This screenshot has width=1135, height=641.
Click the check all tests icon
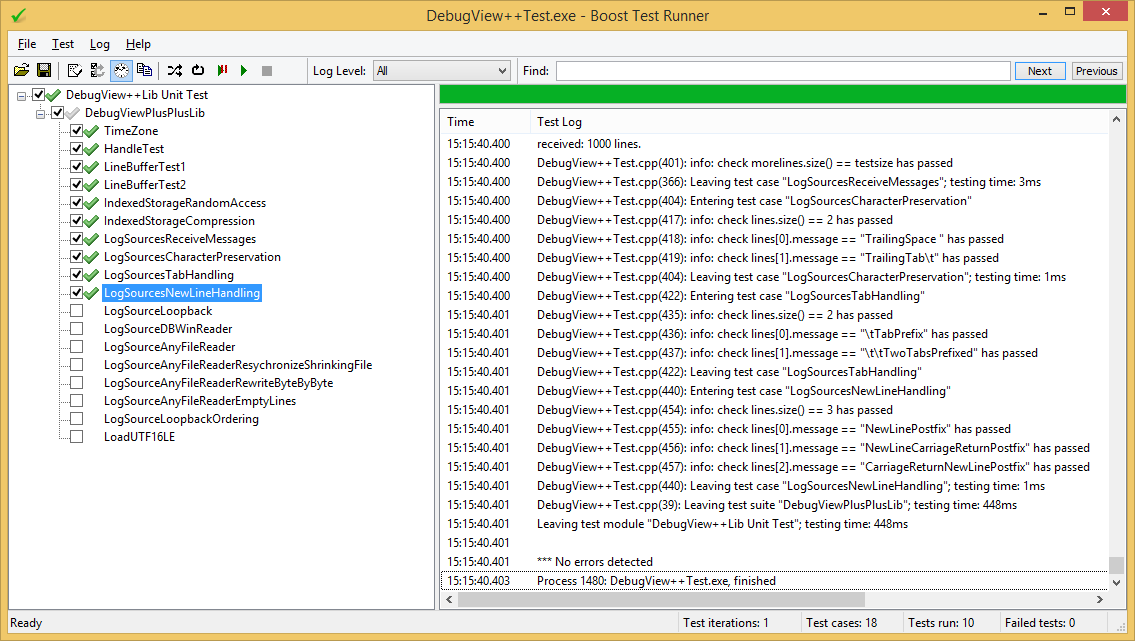click(x=75, y=70)
